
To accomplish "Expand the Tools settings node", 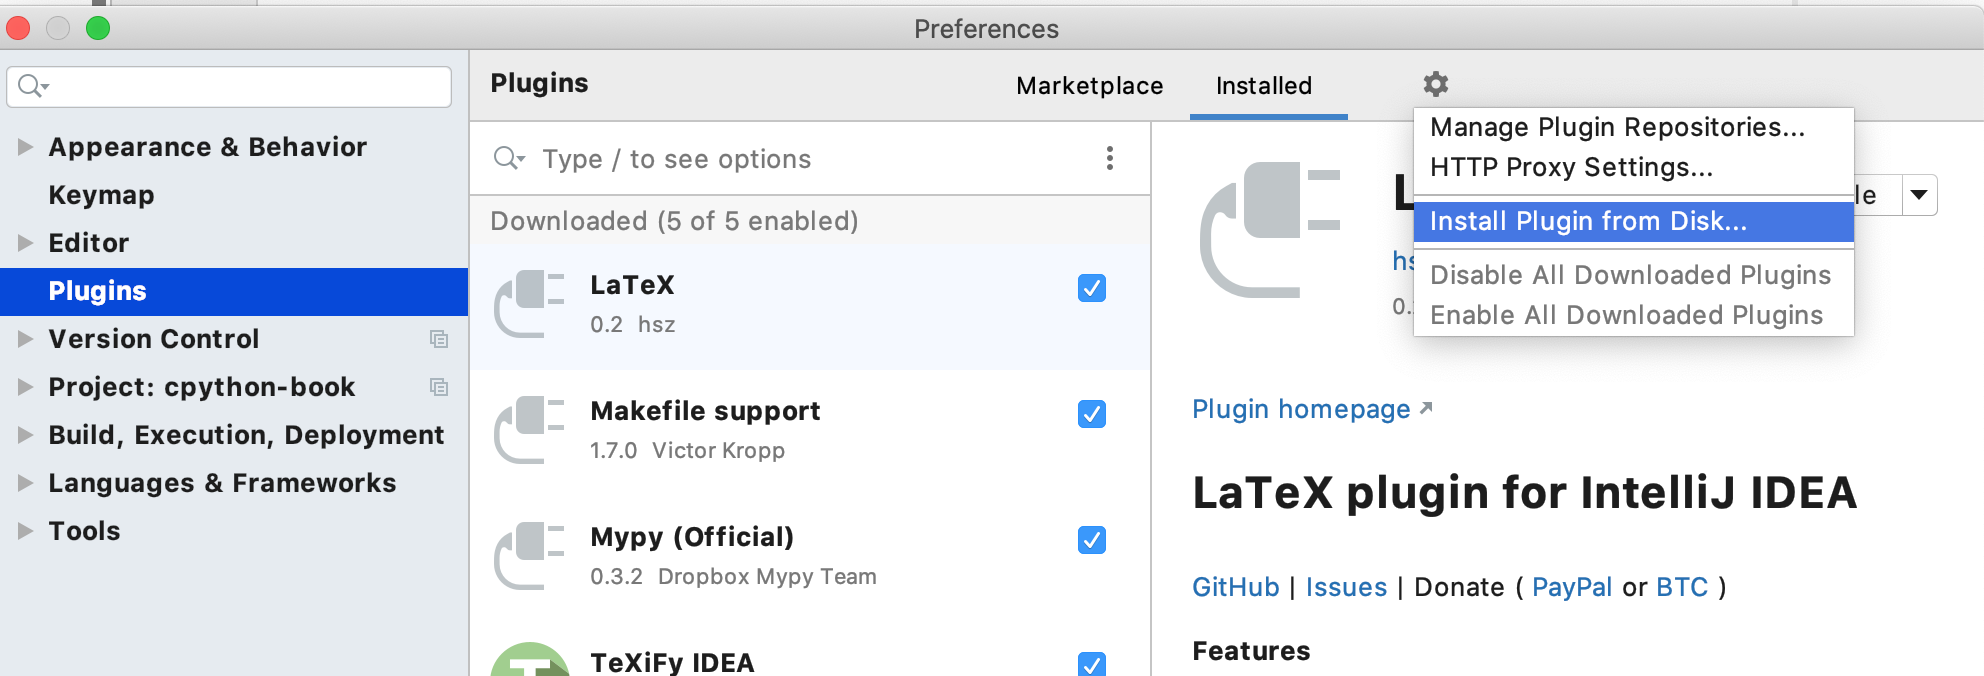I will [25, 531].
